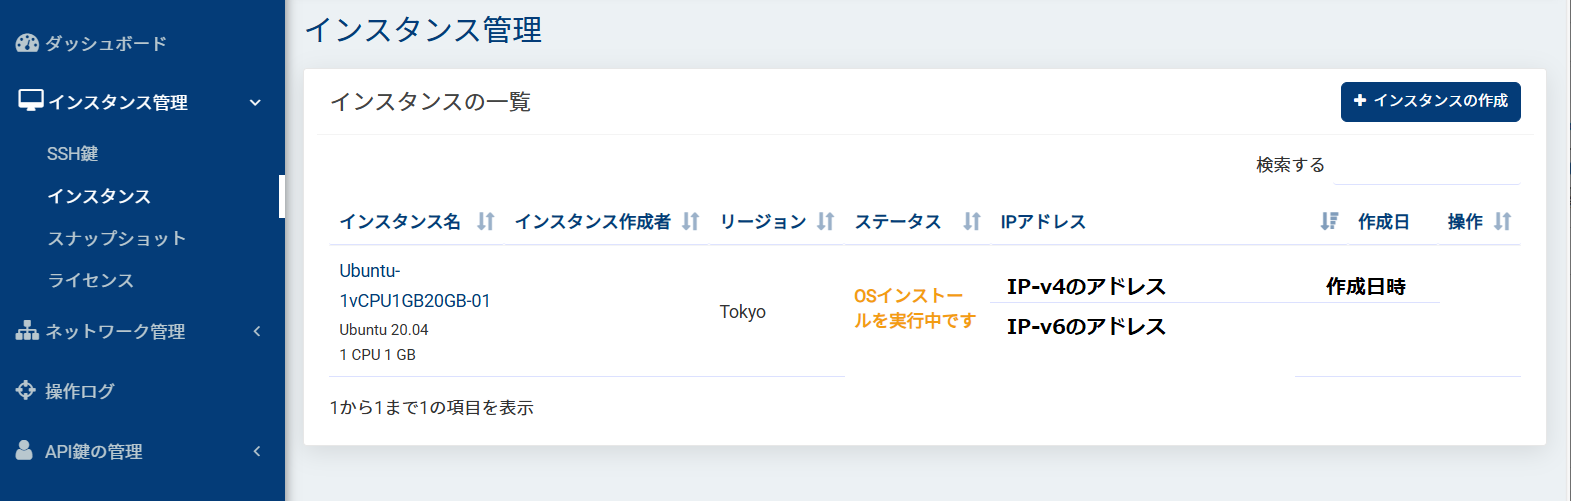The image size is (1571, 501).
Task: Open the ライセンス submenu item
Action: 90,280
